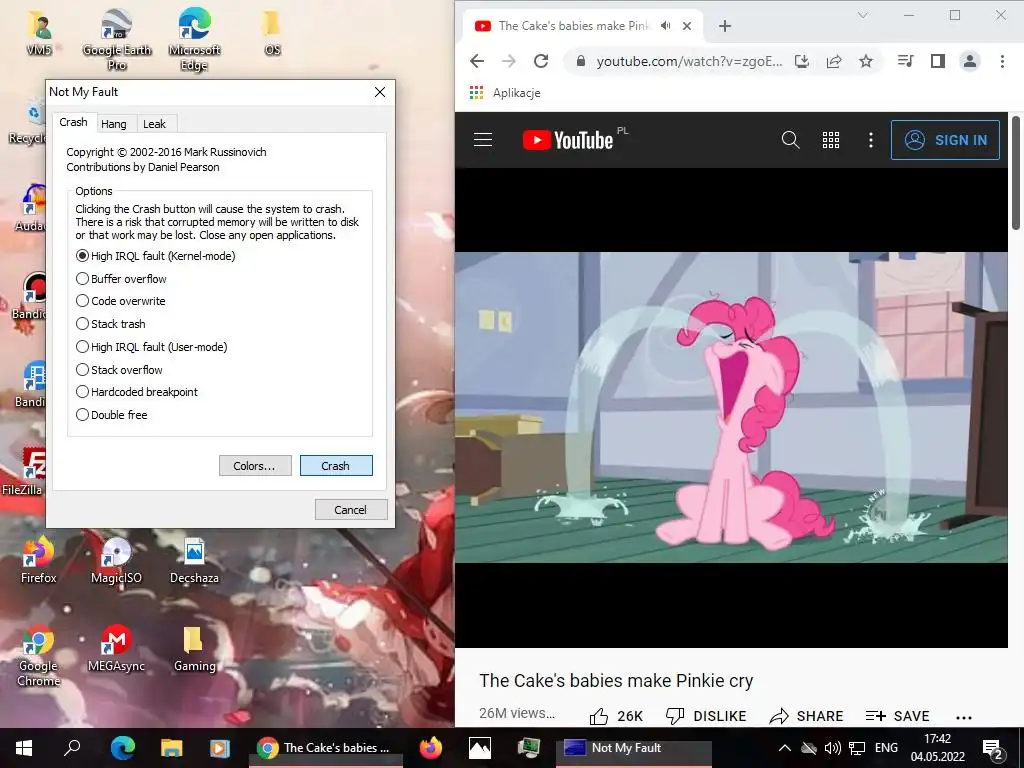Click the DISLIKE button
This screenshot has width=1024, height=768.
point(706,716)
